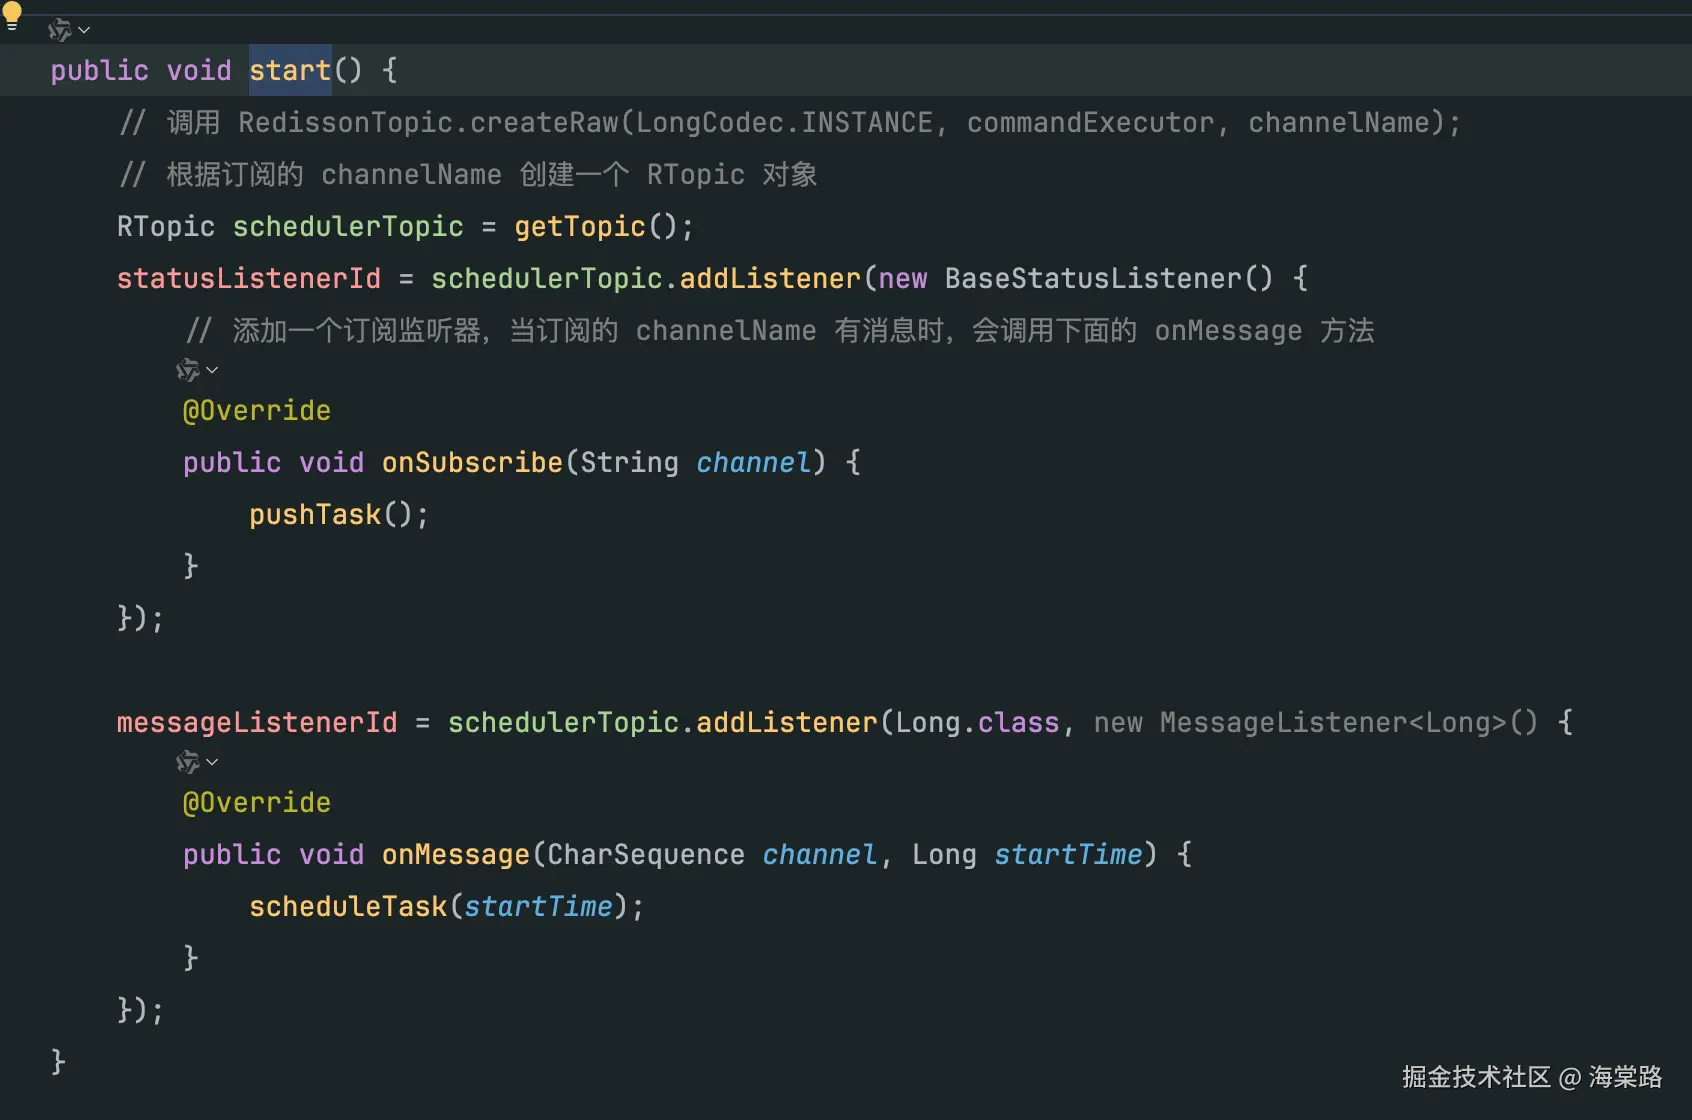This screenshot has height=1120, width=1692.
Task: Click the schedulerTopic variable in the RTopic declaration
Action: (348, 227)
